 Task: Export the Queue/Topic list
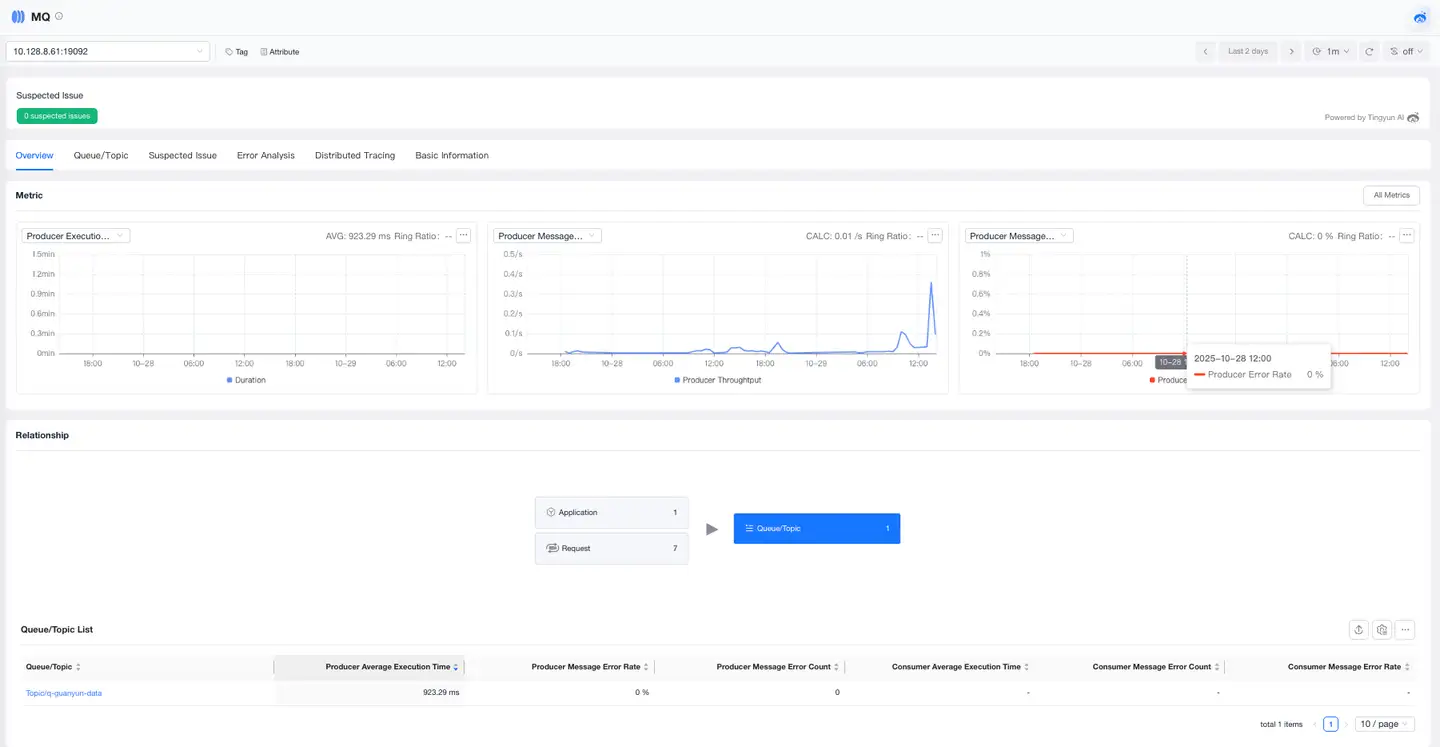[x=1358, y=629]
